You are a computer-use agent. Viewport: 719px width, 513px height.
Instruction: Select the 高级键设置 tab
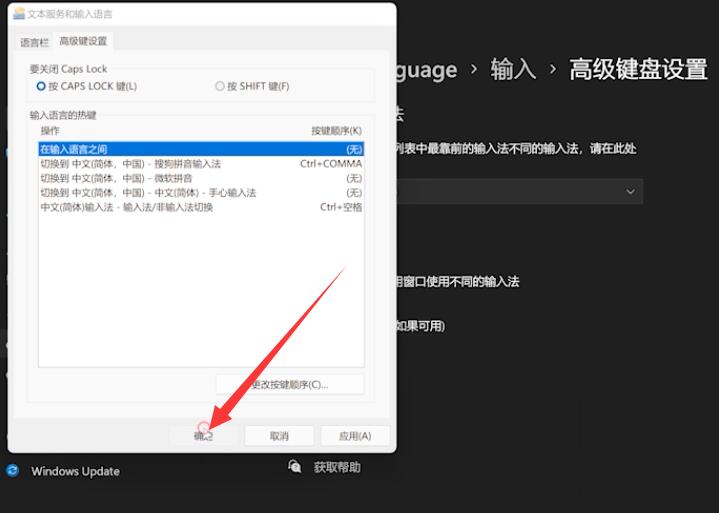coord(83,41)
